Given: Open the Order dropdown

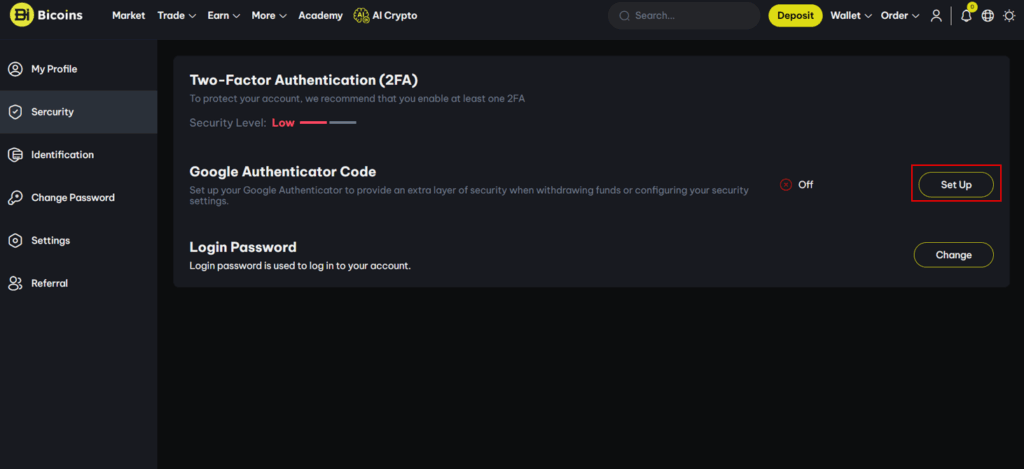Looking at the screenshot, I should pos(900,16).
